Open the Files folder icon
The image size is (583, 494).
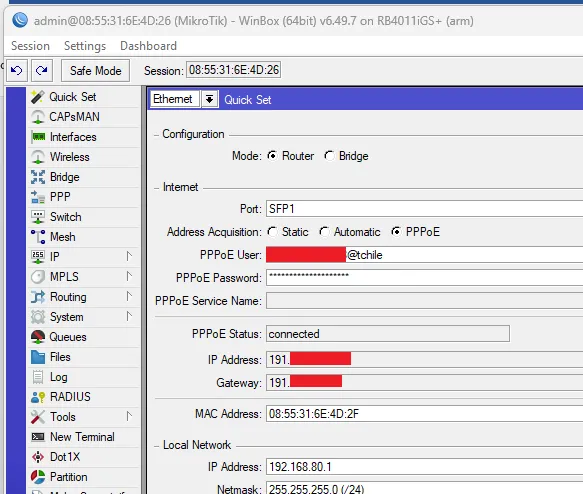(38, 357)
